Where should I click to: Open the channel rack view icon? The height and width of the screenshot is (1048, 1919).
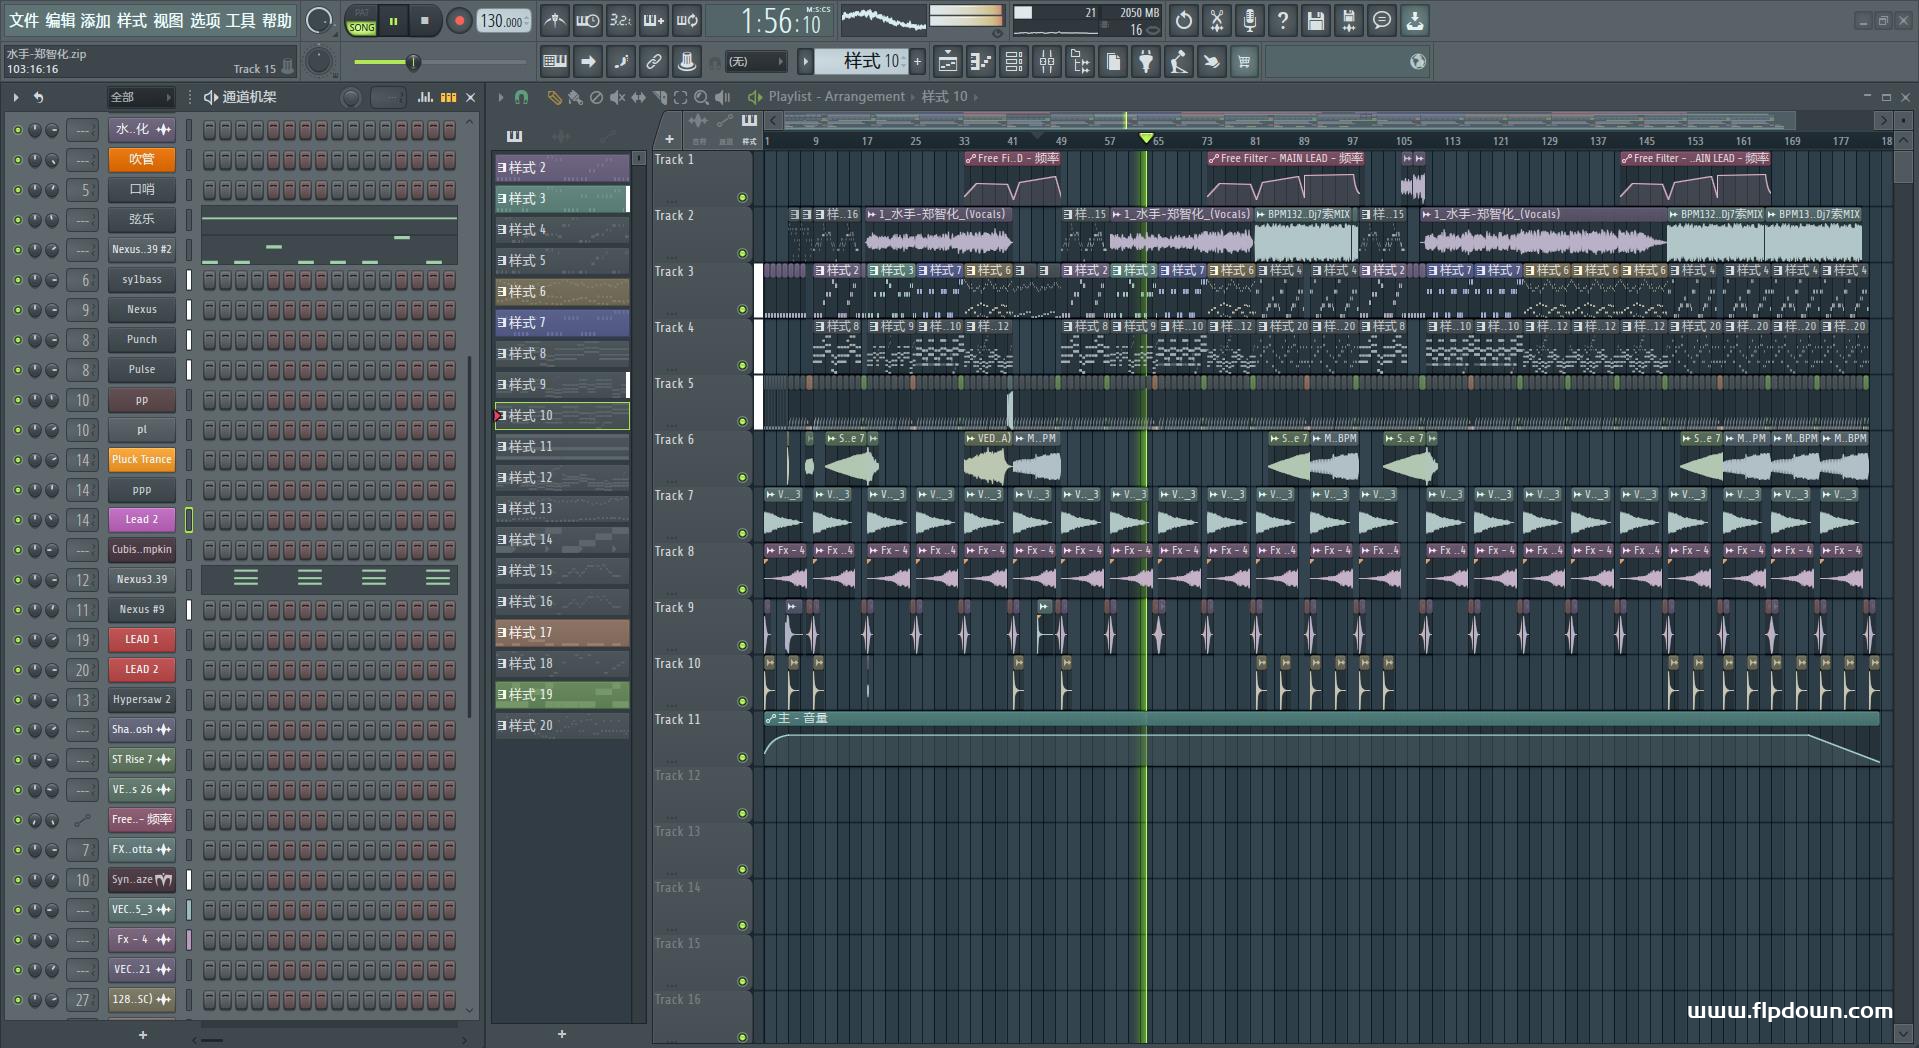[x=1014, y=62]
